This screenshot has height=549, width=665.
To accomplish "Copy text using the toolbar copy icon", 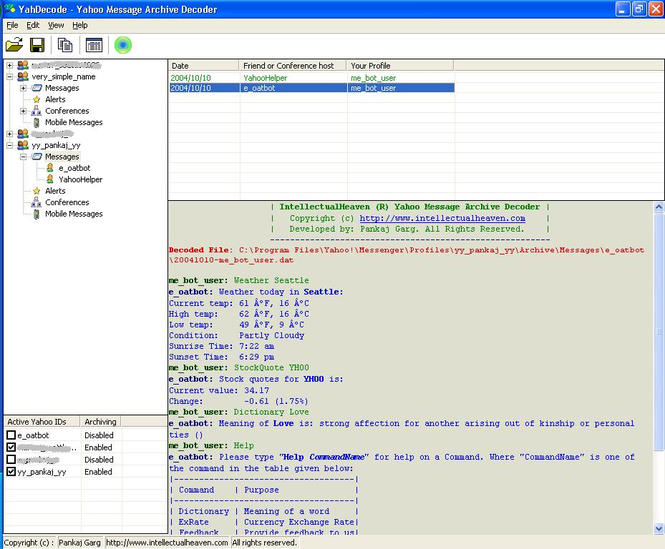I will point(65,45).
